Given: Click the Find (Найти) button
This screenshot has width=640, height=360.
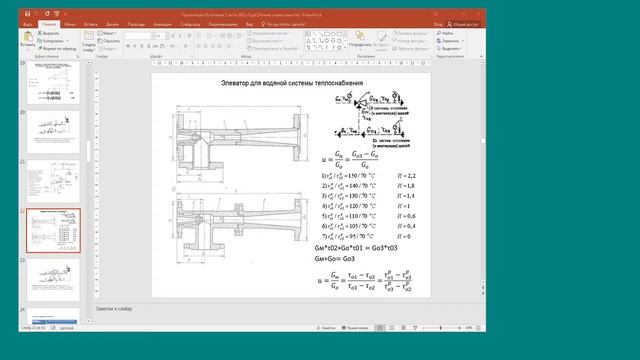Looking at the screenshot, I should (445, 33).
